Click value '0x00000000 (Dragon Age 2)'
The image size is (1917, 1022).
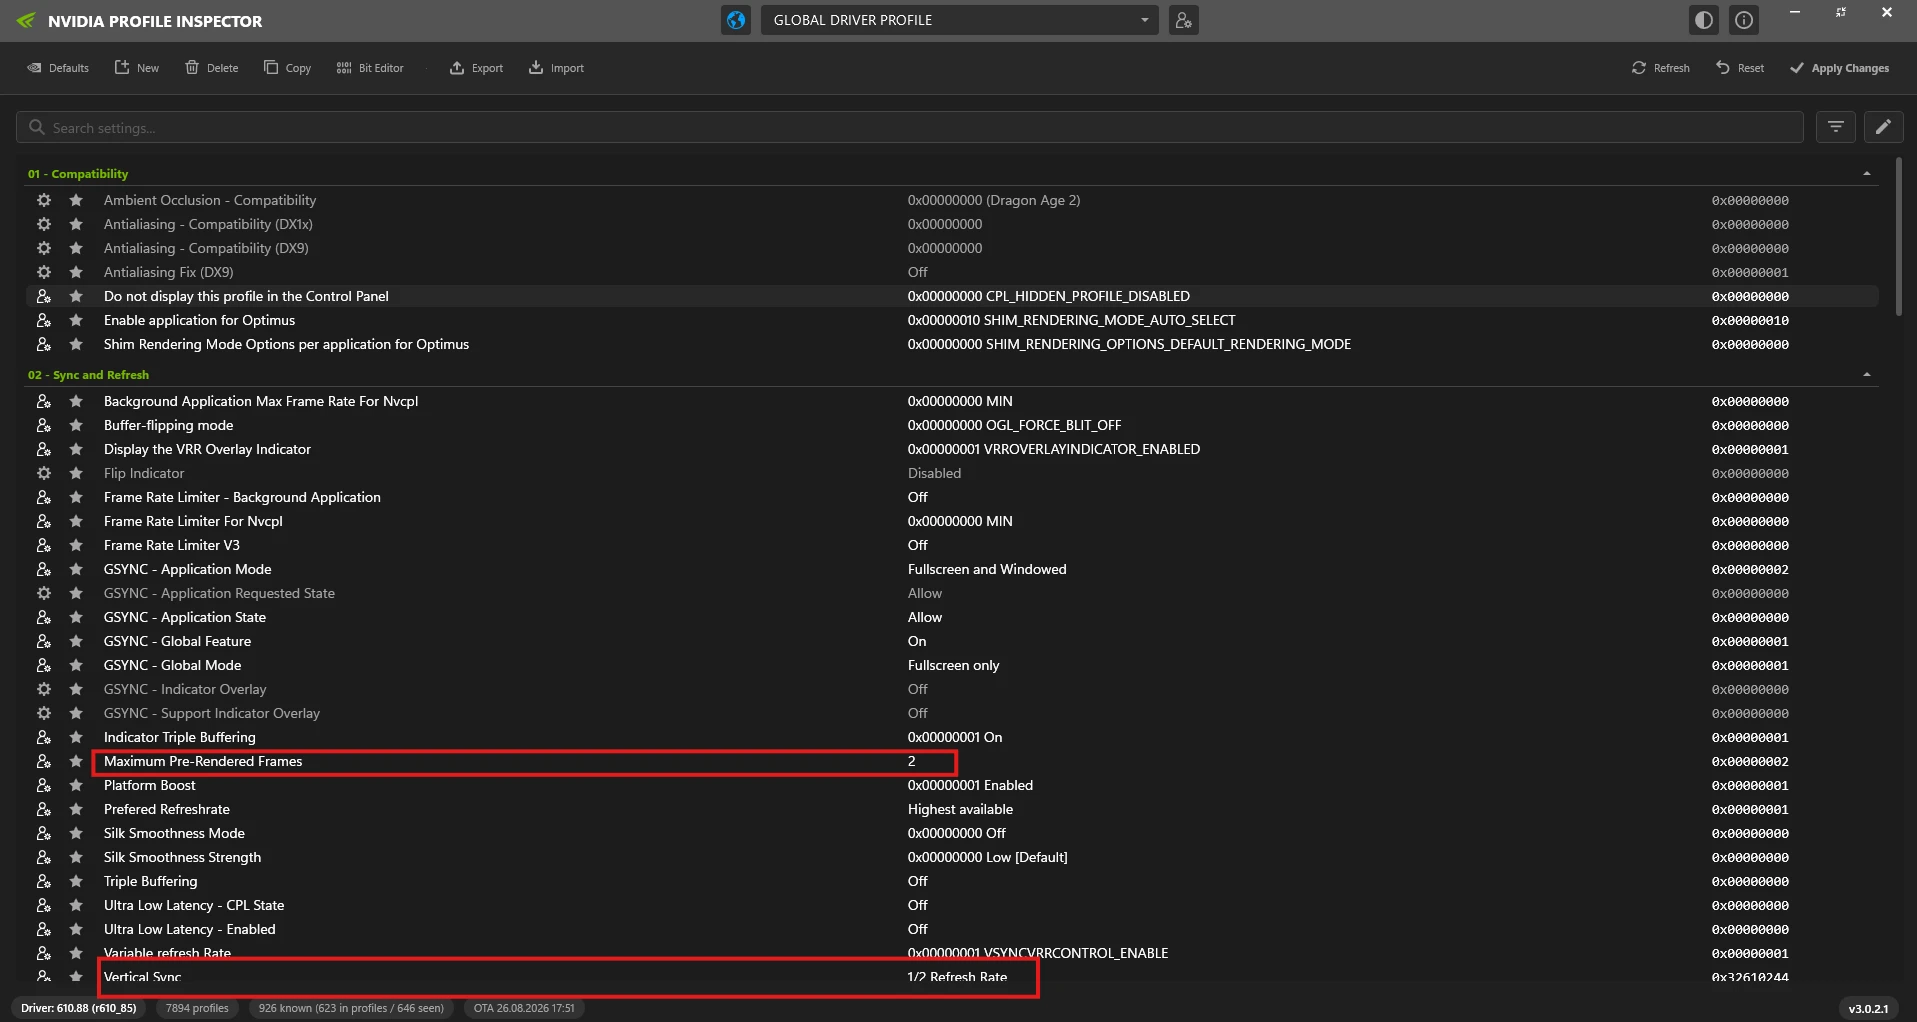point(994,200)
